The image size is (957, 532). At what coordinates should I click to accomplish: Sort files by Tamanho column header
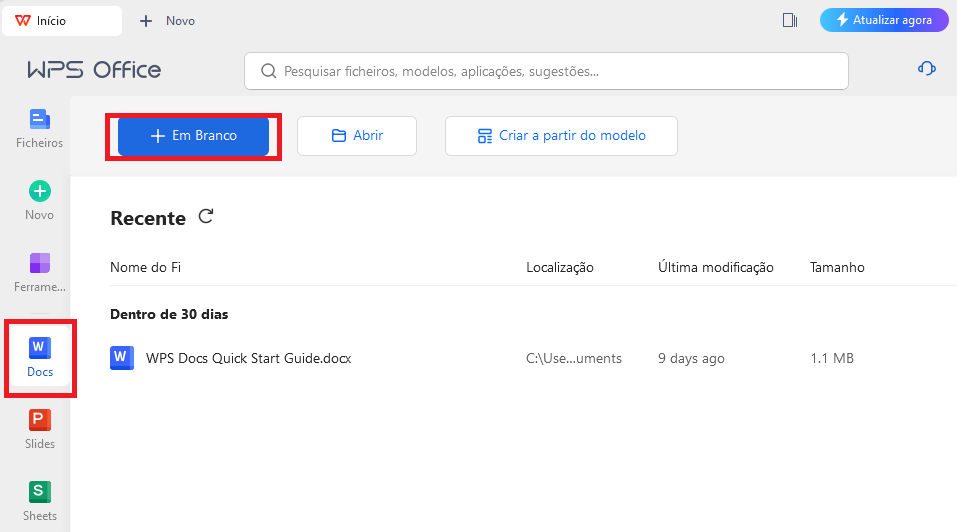click(x=837, y=267)
